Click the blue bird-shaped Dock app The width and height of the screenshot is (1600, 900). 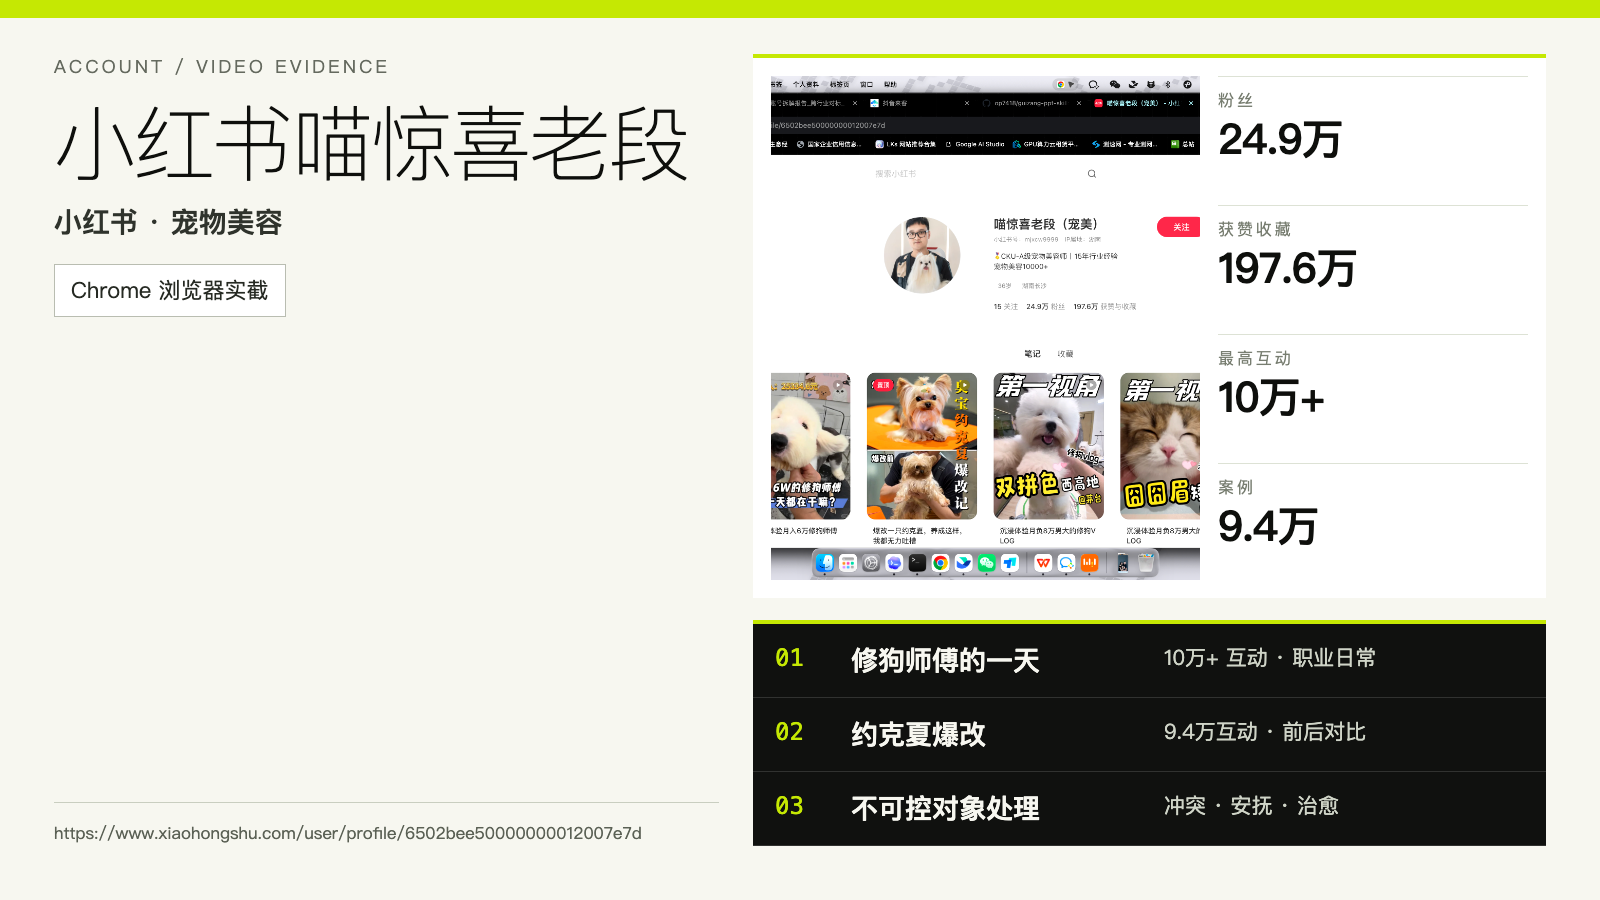tap(964, 563)
